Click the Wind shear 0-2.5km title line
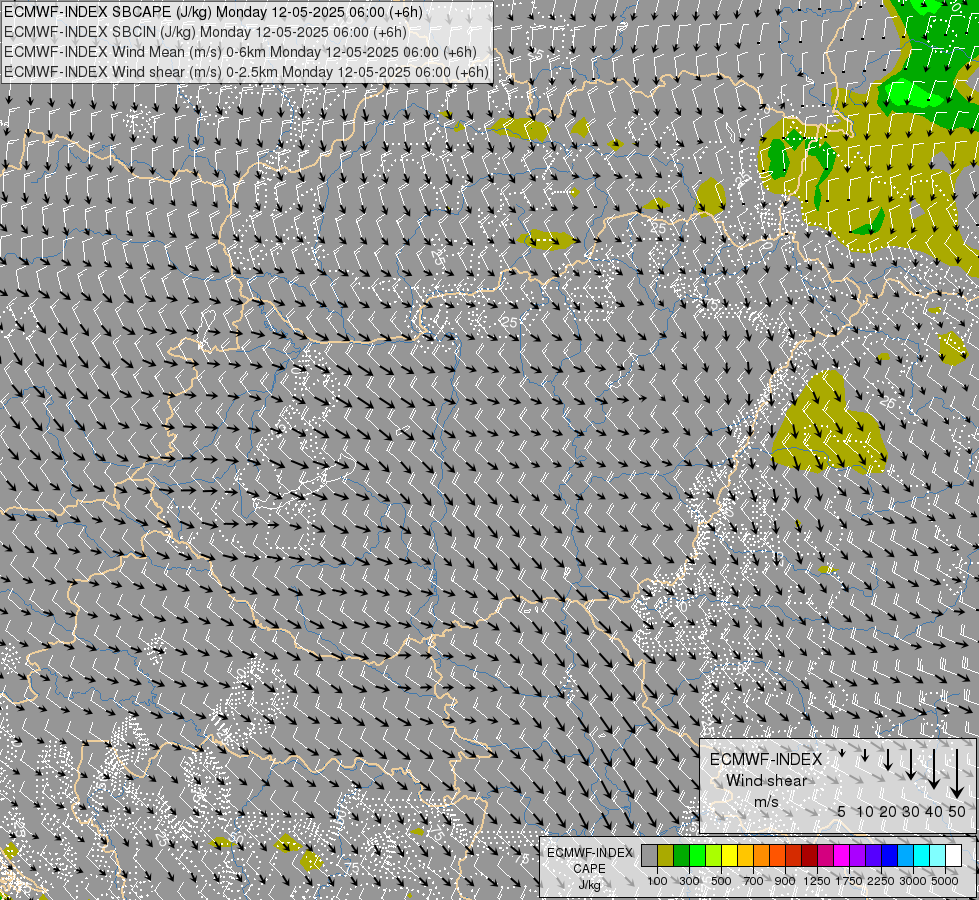This screenshot has height=900, width=979. (x=246, y=72)
